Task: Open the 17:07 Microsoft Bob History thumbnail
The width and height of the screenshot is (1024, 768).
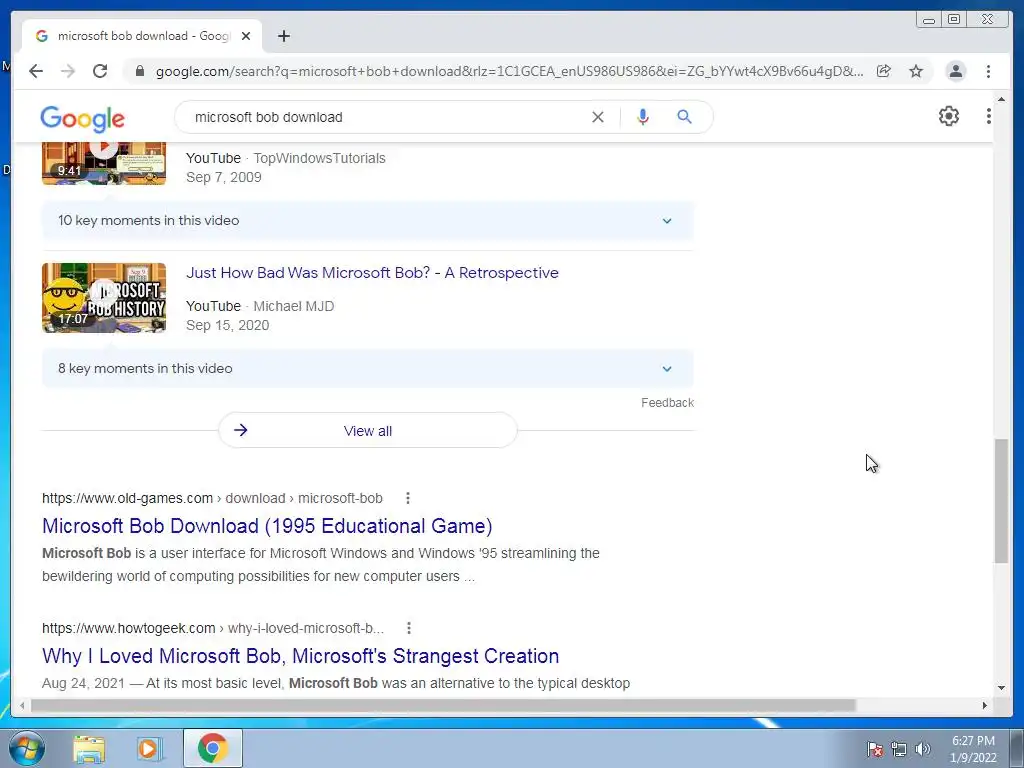Action: pos(104,298)
